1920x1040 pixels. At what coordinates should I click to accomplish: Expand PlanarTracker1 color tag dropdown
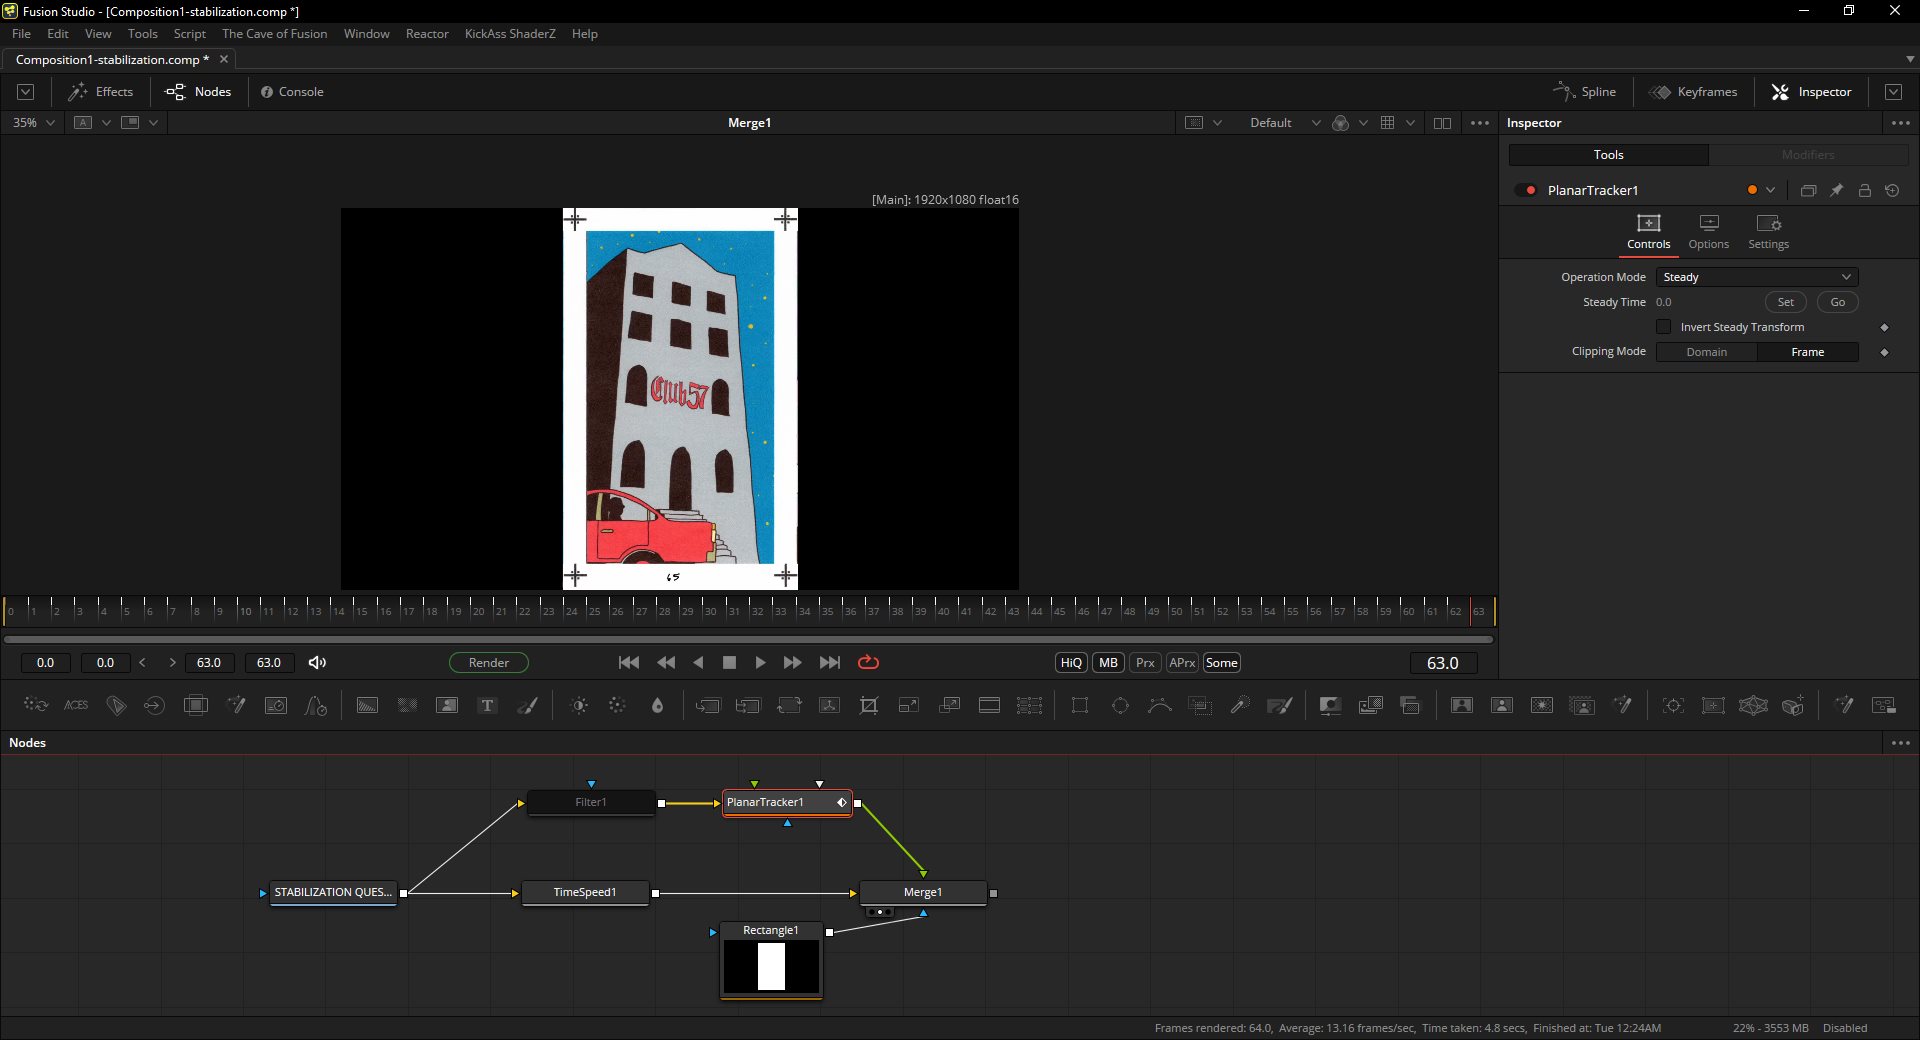pyautogui.click(x=1771, y=190)
